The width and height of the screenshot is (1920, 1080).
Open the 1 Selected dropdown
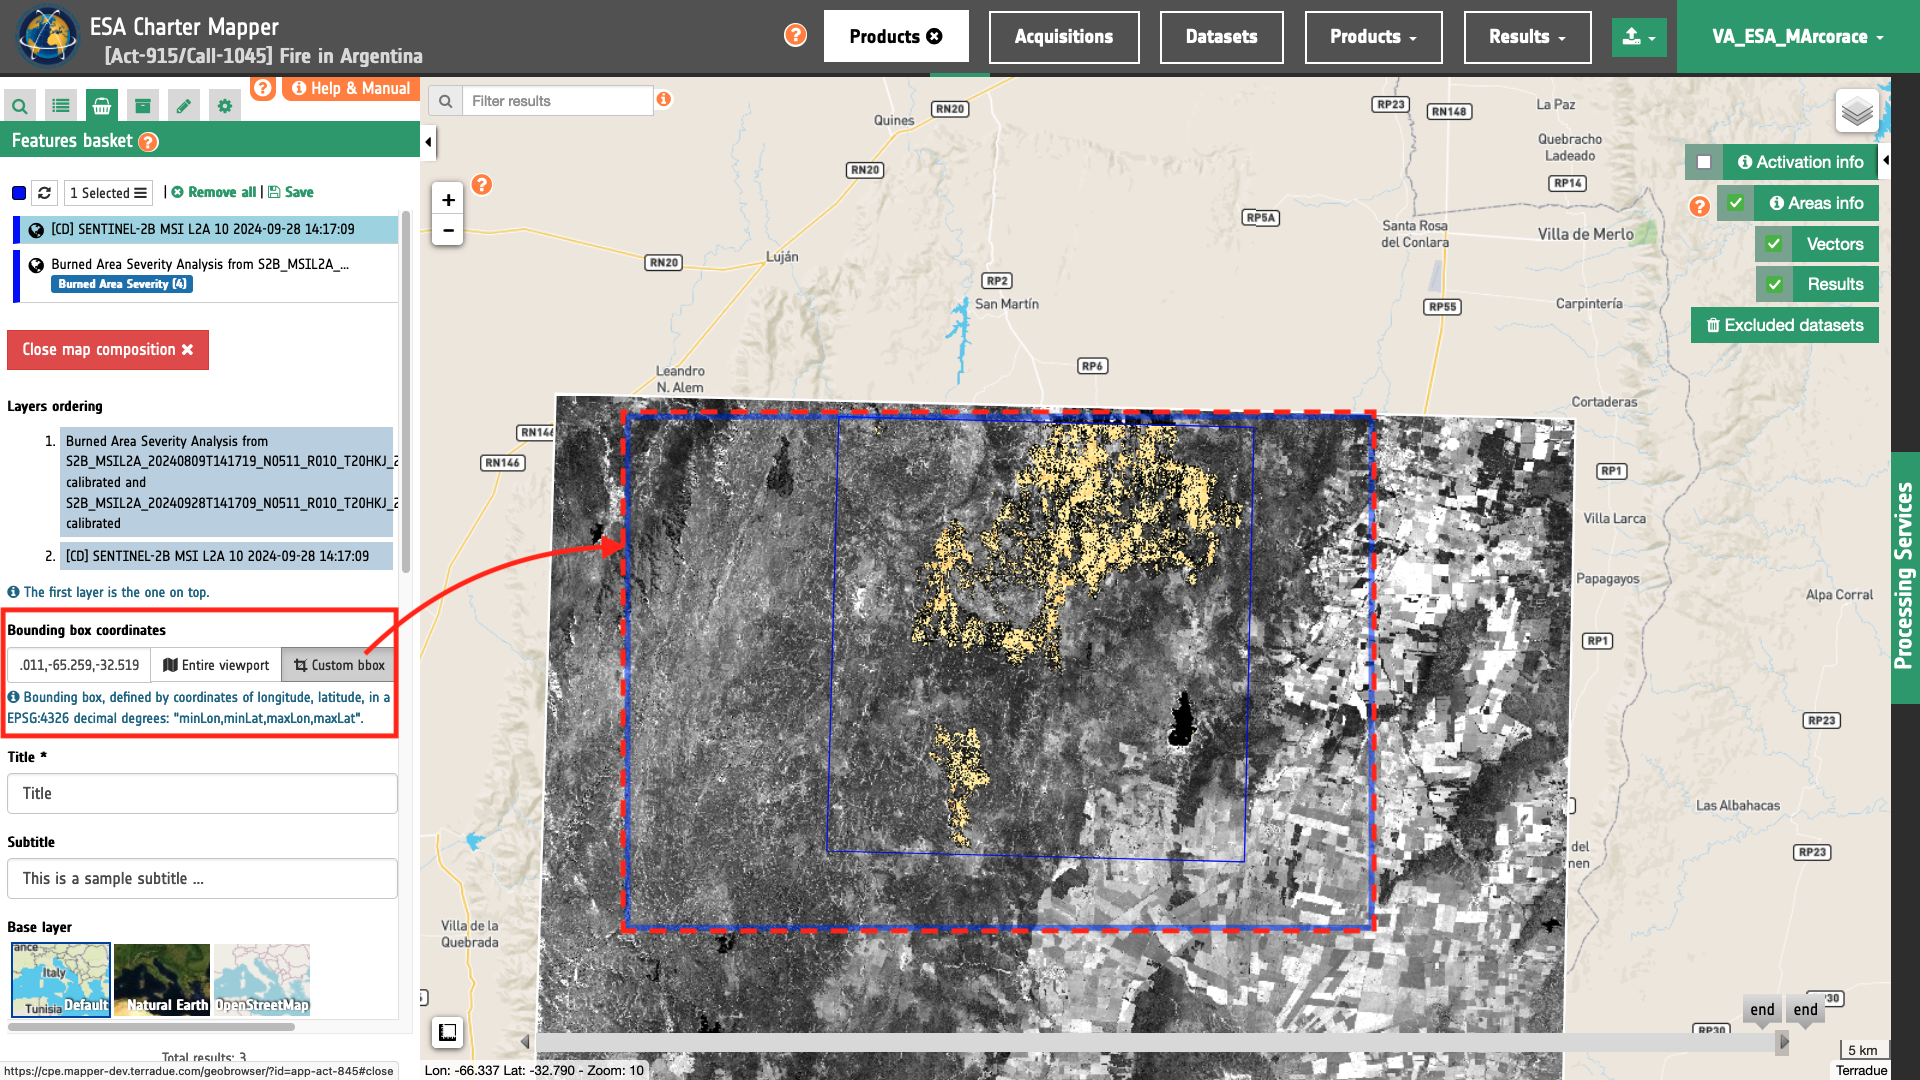pyautogui.click(x=108, y=193)
